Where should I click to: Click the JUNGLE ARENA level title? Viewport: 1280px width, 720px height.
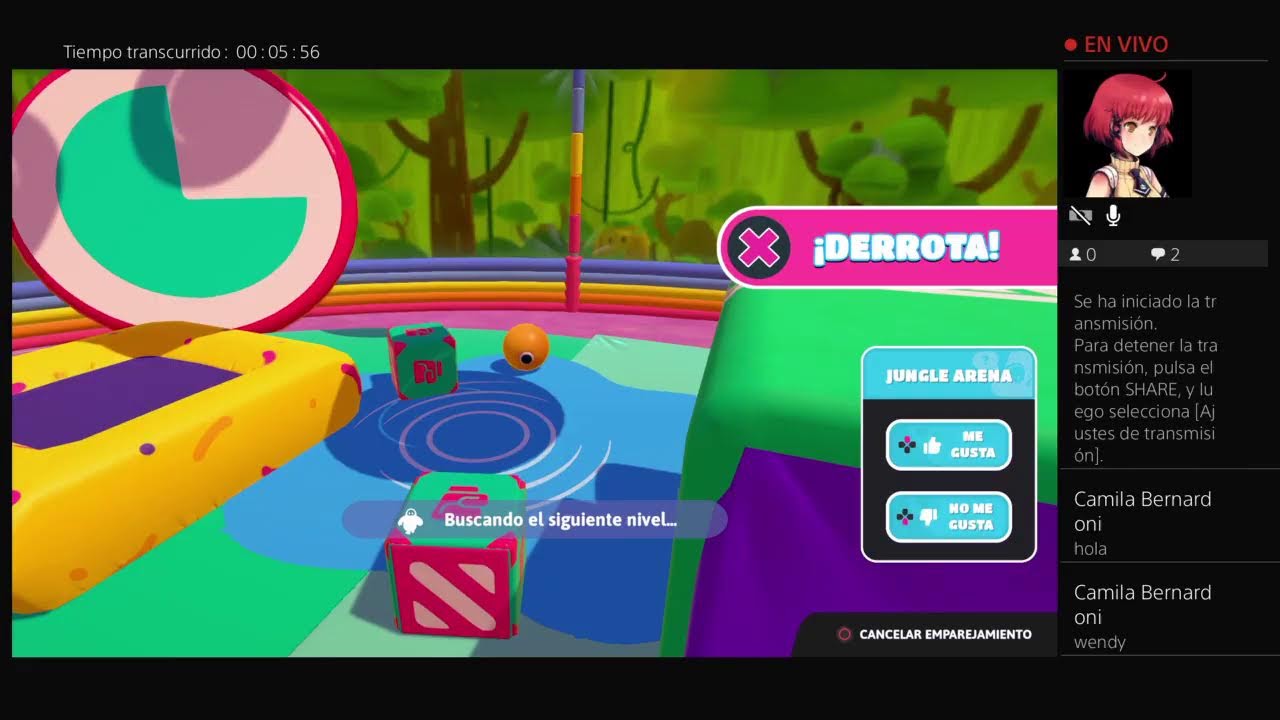948,376
